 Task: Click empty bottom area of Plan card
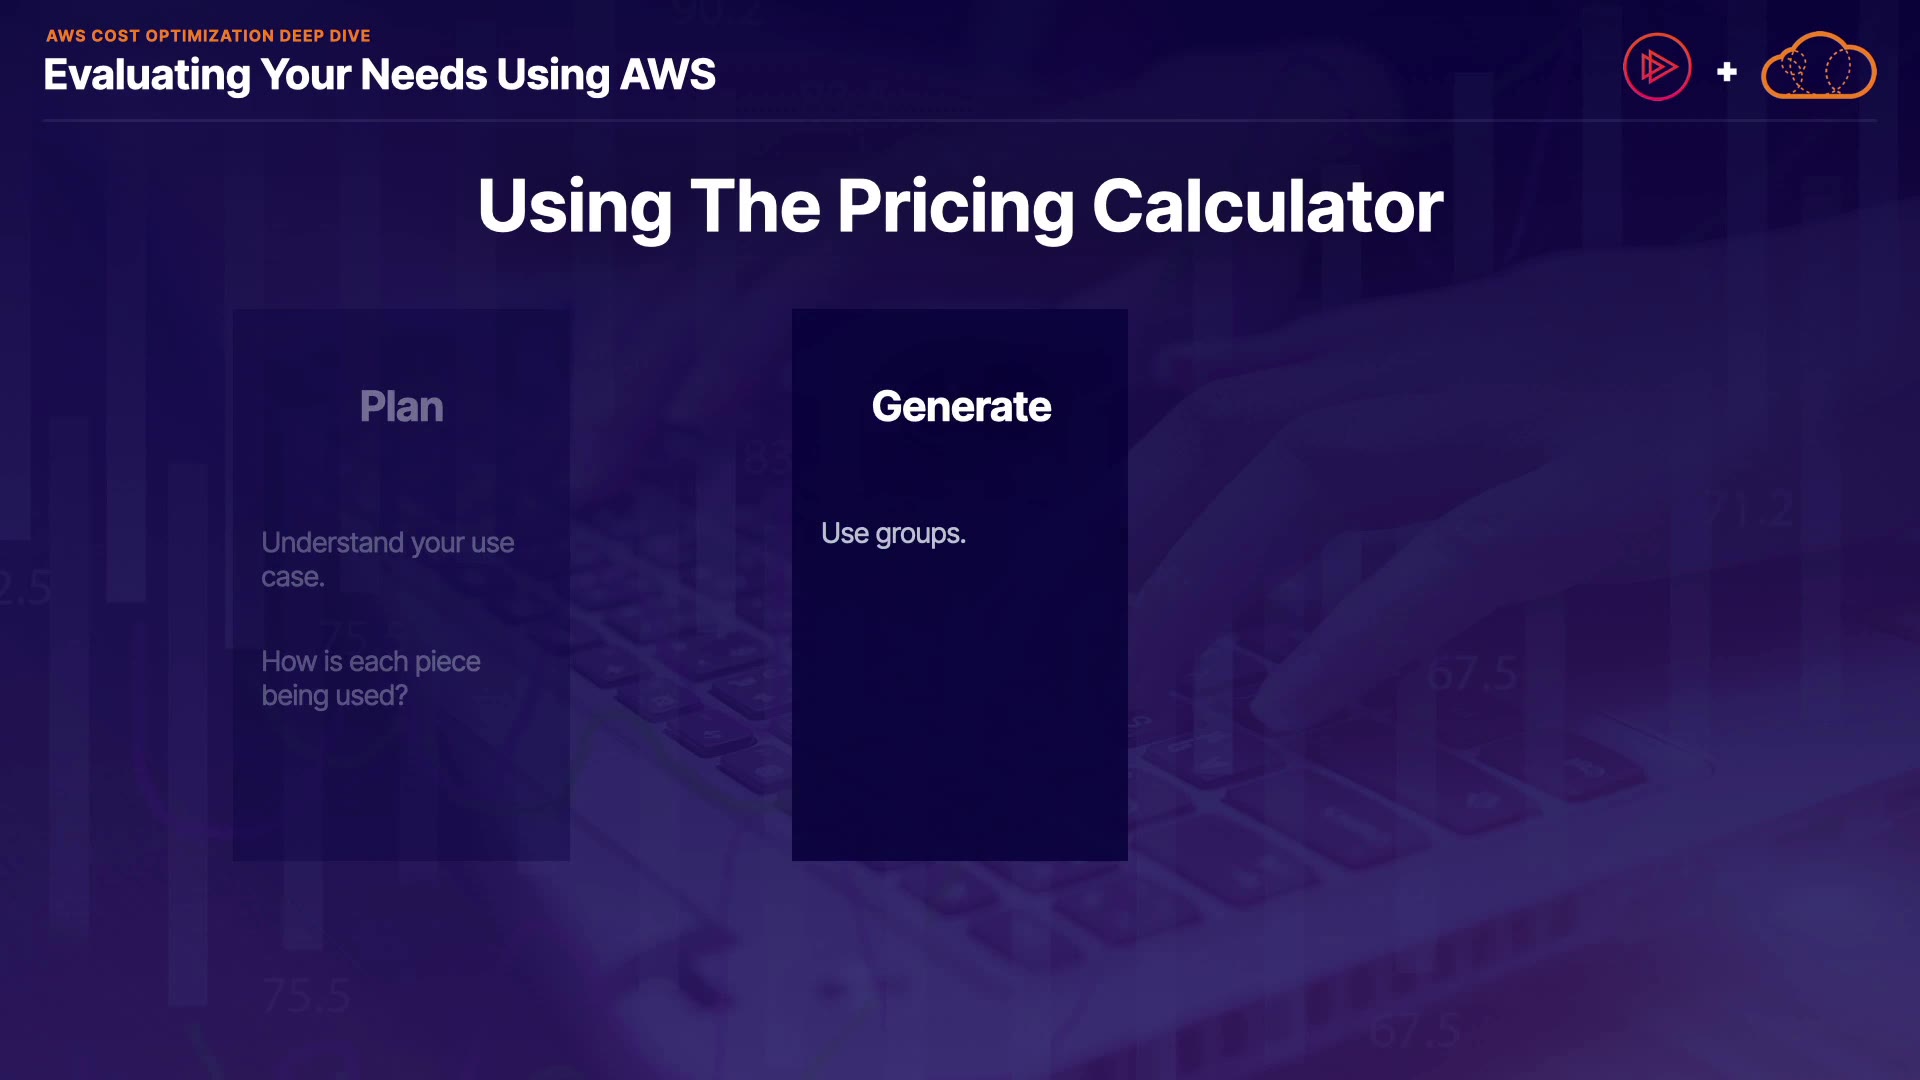click(401, 800)
